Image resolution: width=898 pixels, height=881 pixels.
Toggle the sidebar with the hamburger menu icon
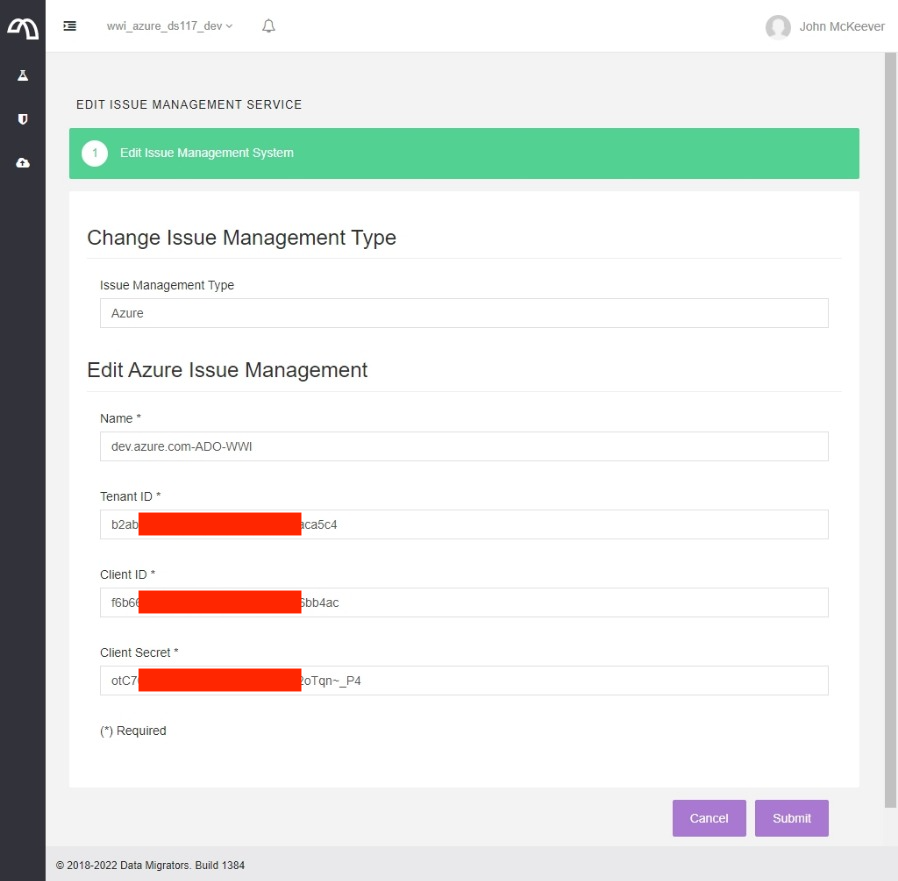click(70, 26)
